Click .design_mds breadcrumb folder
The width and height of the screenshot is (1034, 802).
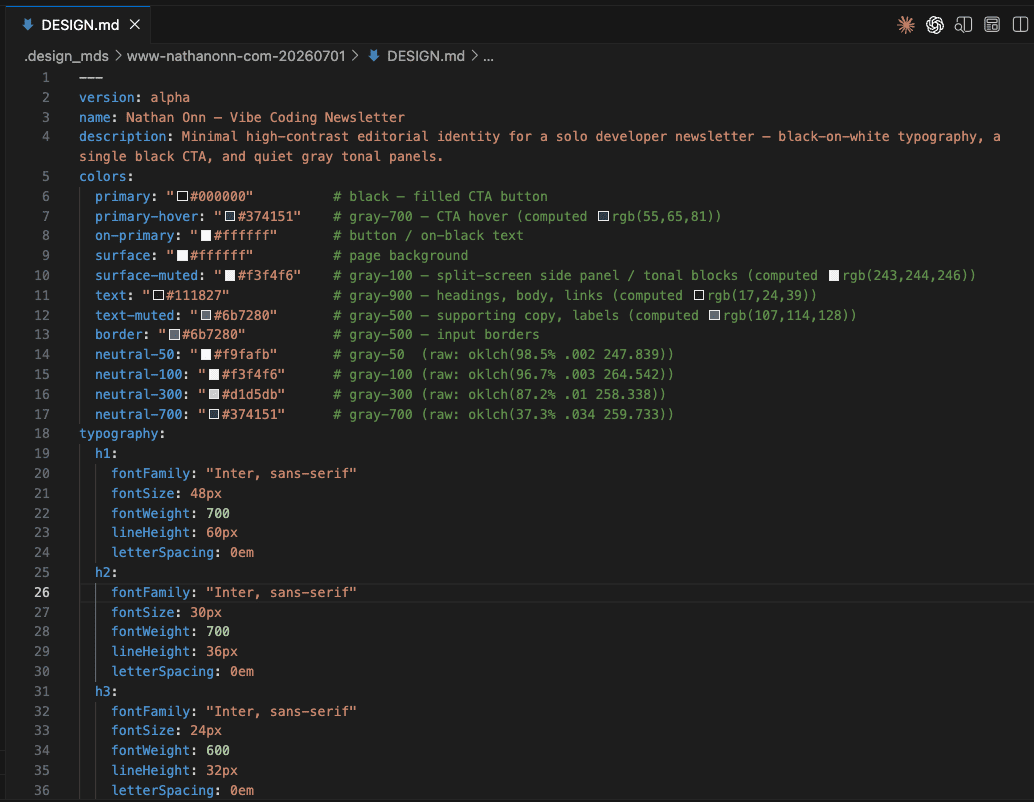coord(67,56)
